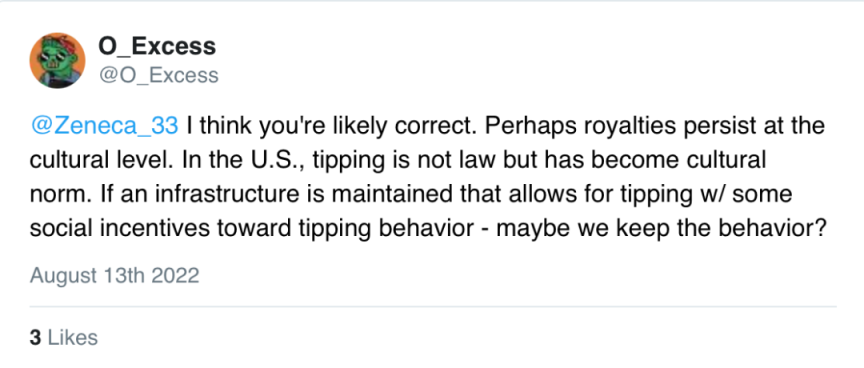The height and width of the screenshot is (368, 864).
Task: Open the @O_Excess handle profile
Action: 159,75
